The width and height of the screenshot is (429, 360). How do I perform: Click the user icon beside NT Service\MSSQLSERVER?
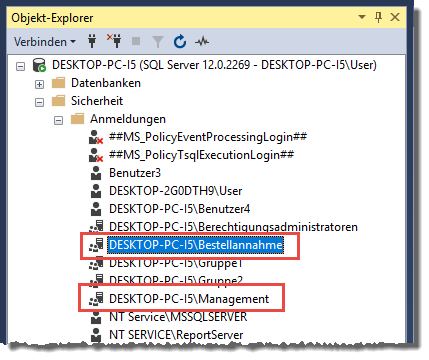[96, 317]
